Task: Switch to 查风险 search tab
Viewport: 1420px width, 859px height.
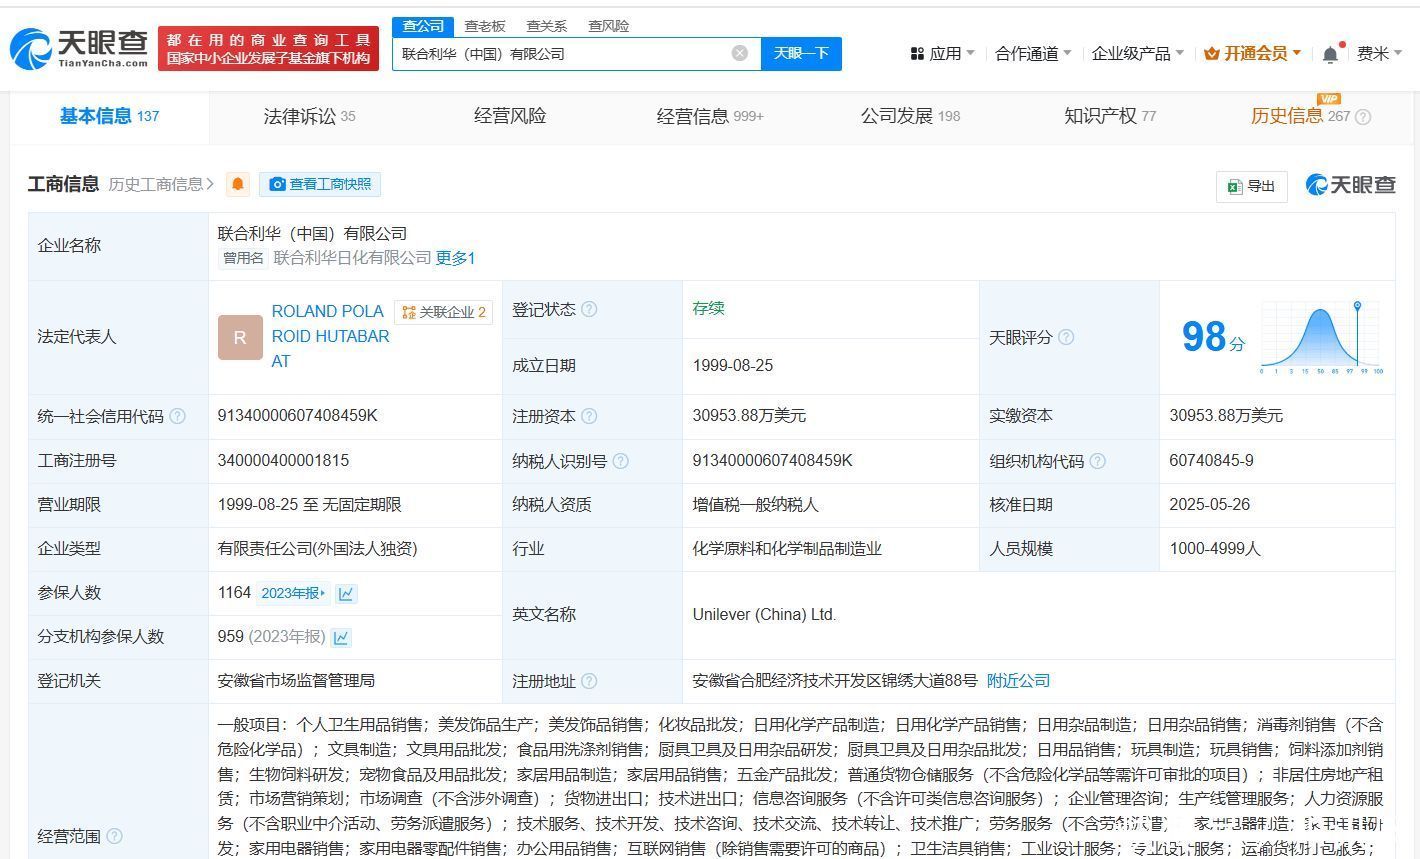Action: pyautogui.click(x=608, y=26)
